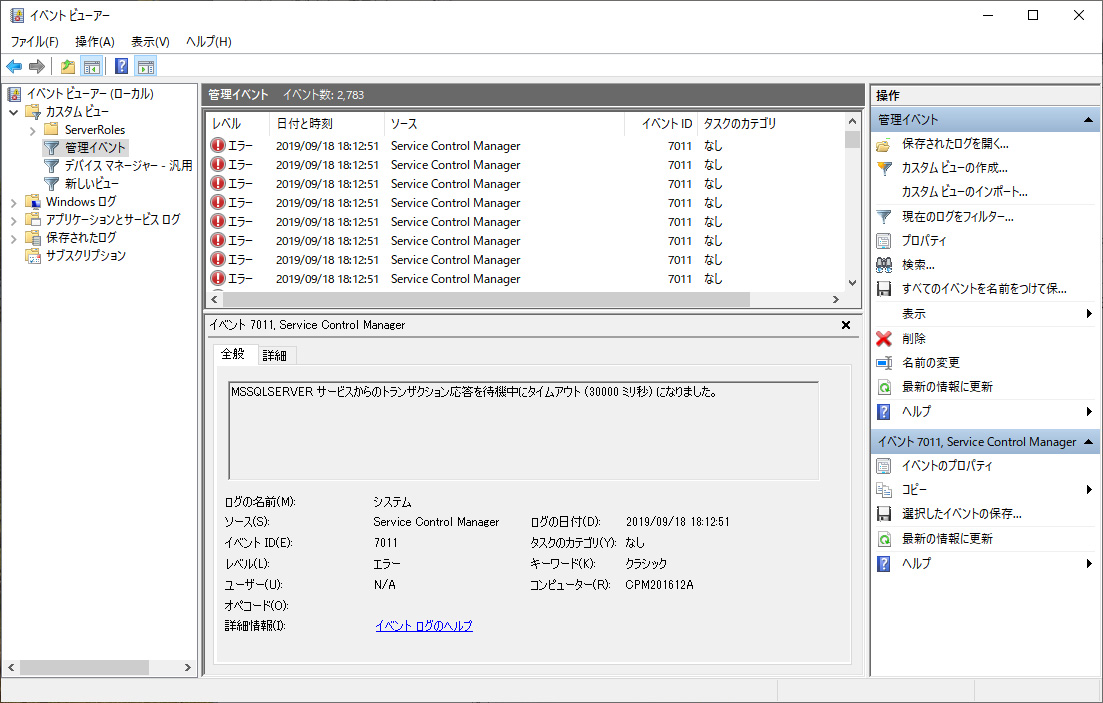Expand the ServerRoles tree node

[32, 131]
